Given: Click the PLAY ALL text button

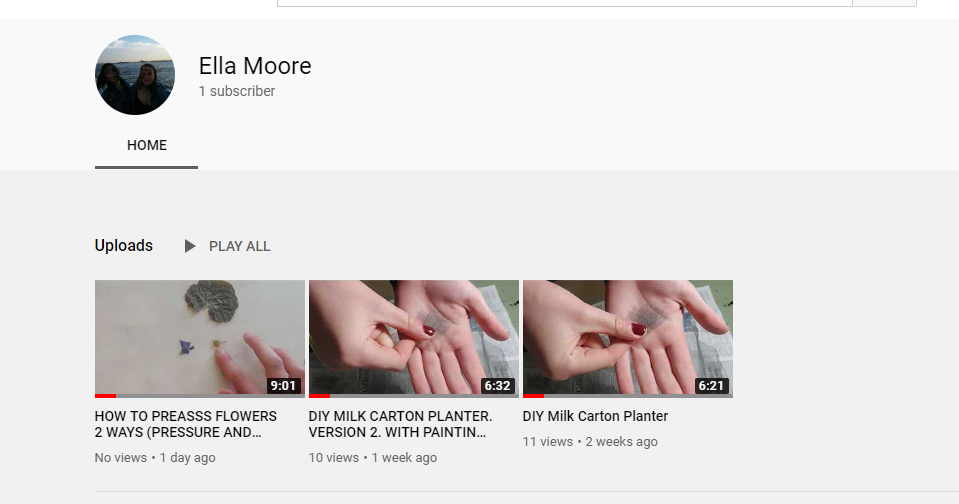Looking at the screenshot, I should pyautogui.click(x=240, y=246).
